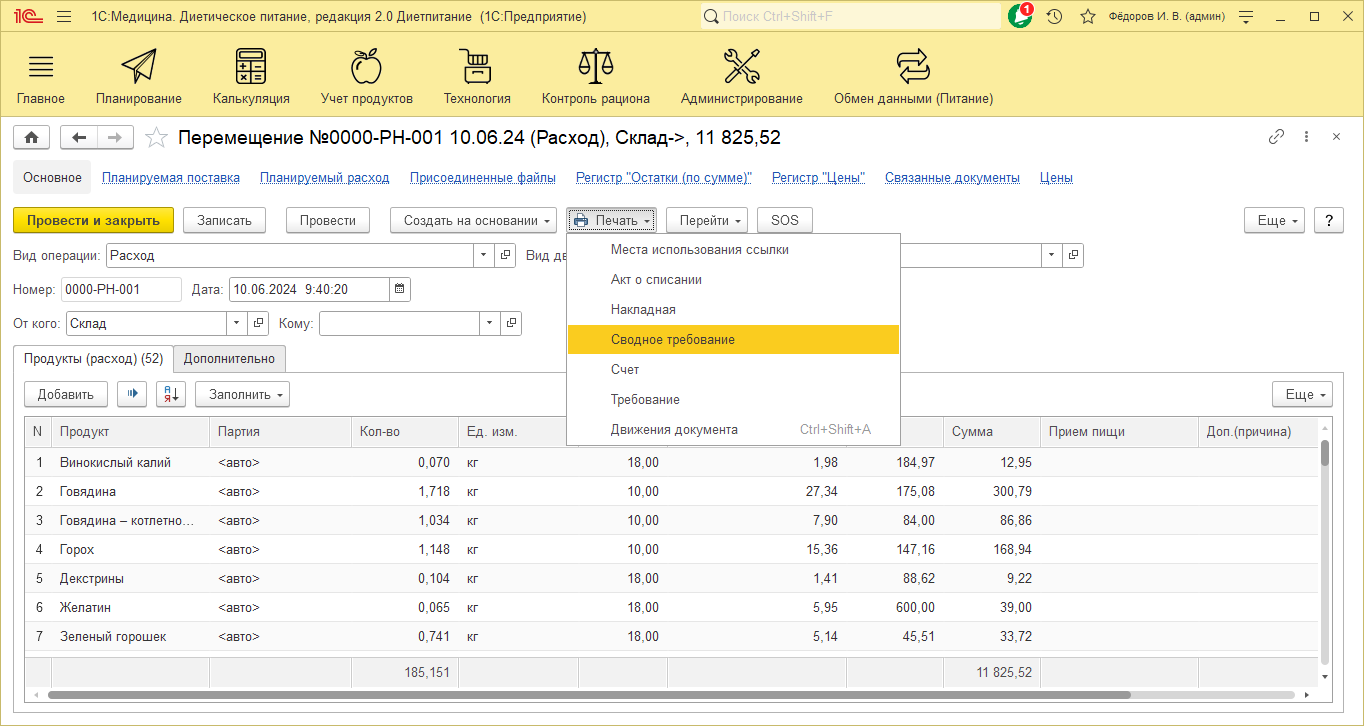Open the Заполнить dropdown
1364x726 pixels.
(242, 395)
